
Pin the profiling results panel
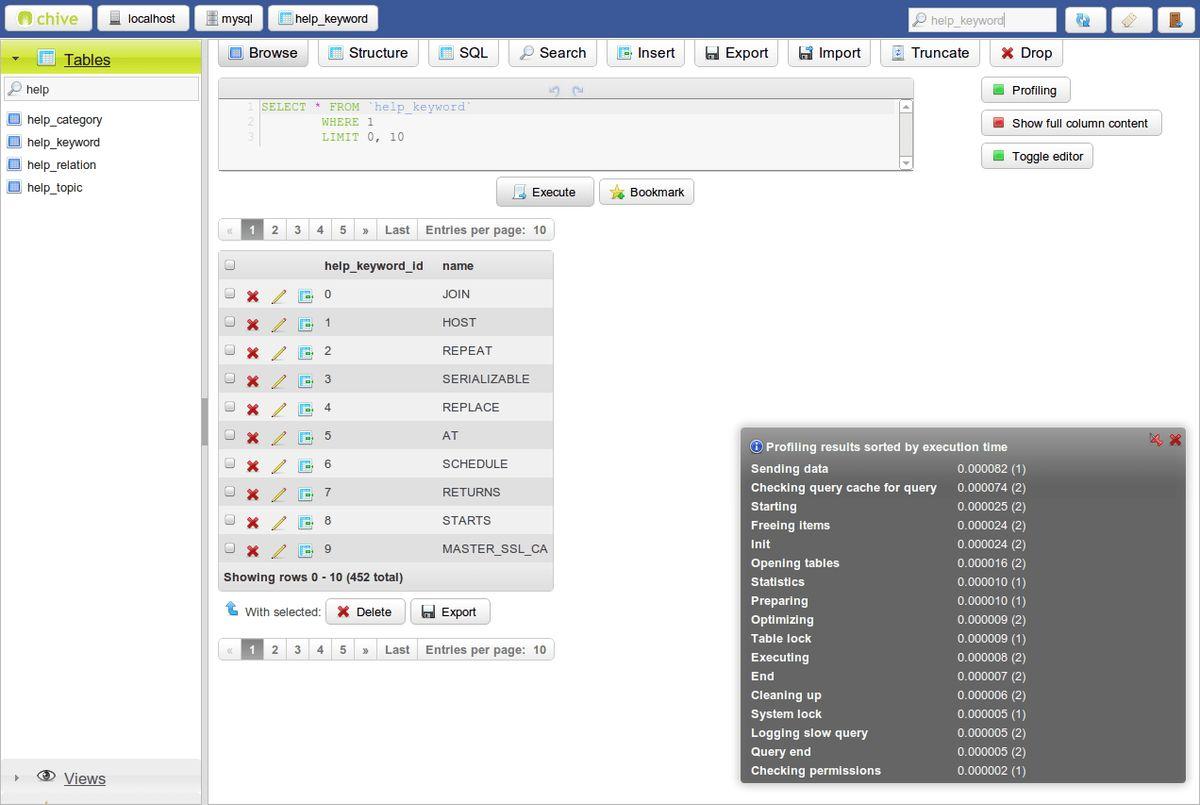(1155, 440)
